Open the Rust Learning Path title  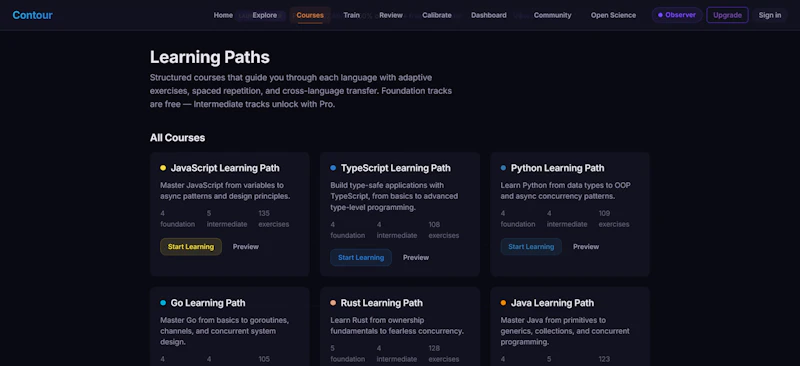pos(382,303)
